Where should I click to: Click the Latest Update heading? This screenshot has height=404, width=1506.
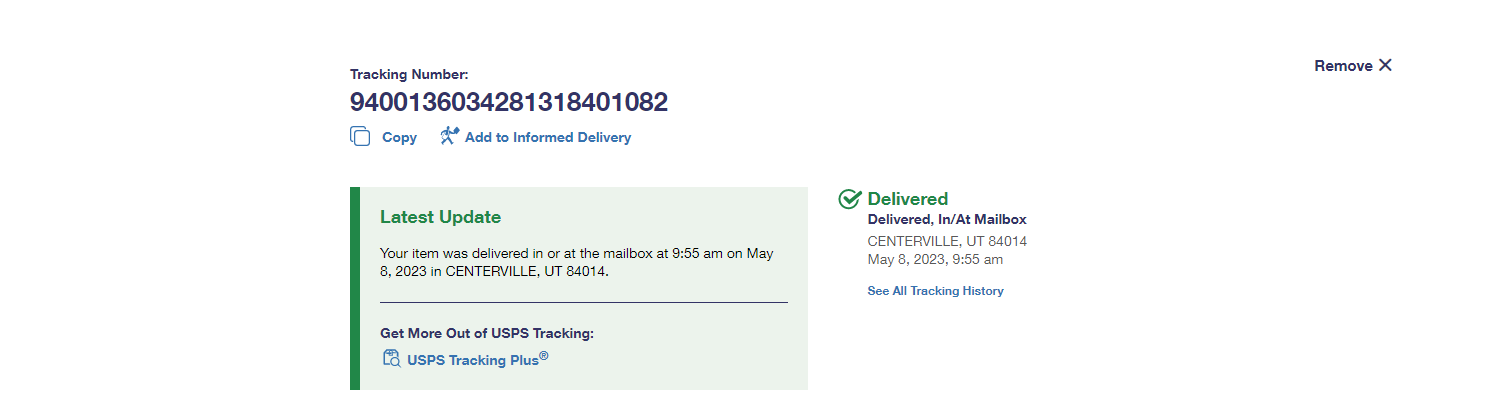coord(440,217)
